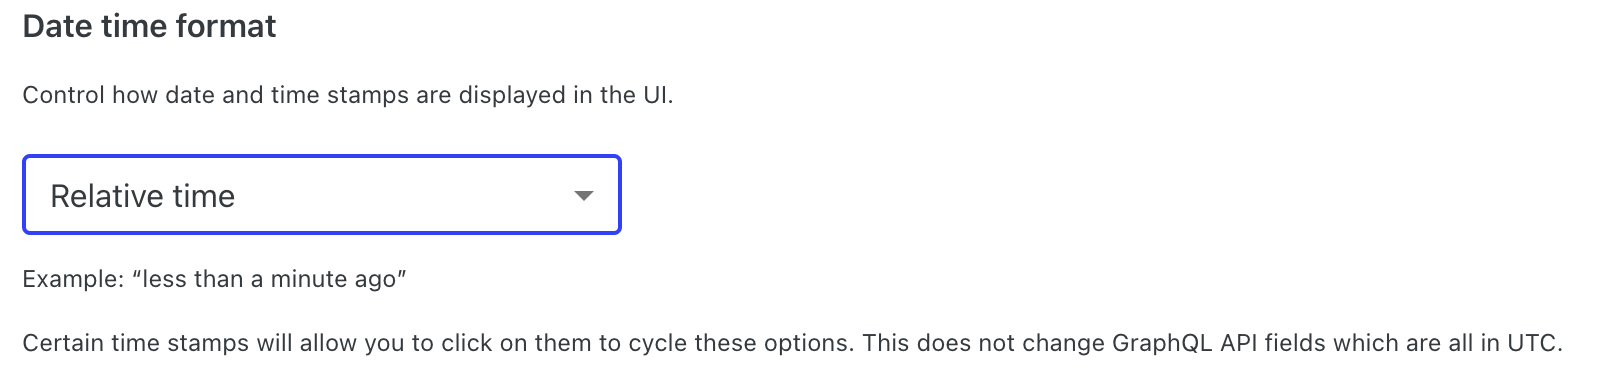Click empty area inside dropdown before arrow
The image size is (1598, 384).
click(x=400, y=196)
